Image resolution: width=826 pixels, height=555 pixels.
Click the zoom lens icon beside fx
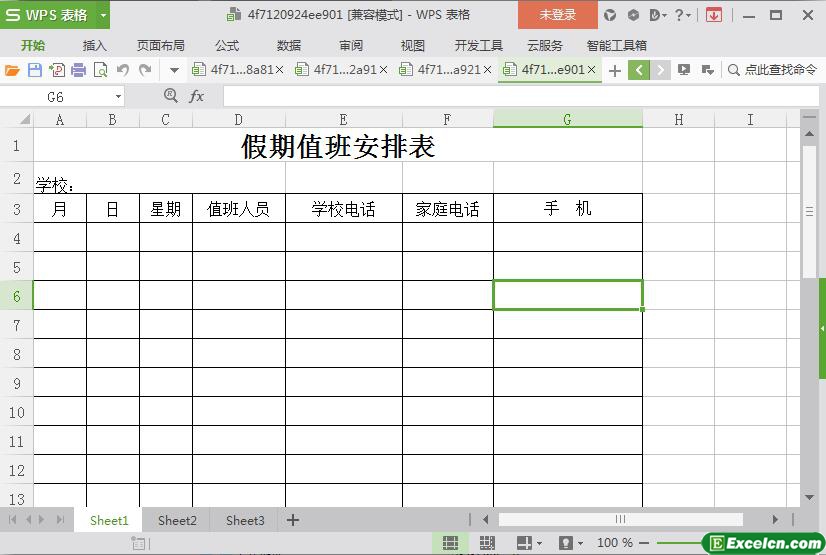(170, 95)
